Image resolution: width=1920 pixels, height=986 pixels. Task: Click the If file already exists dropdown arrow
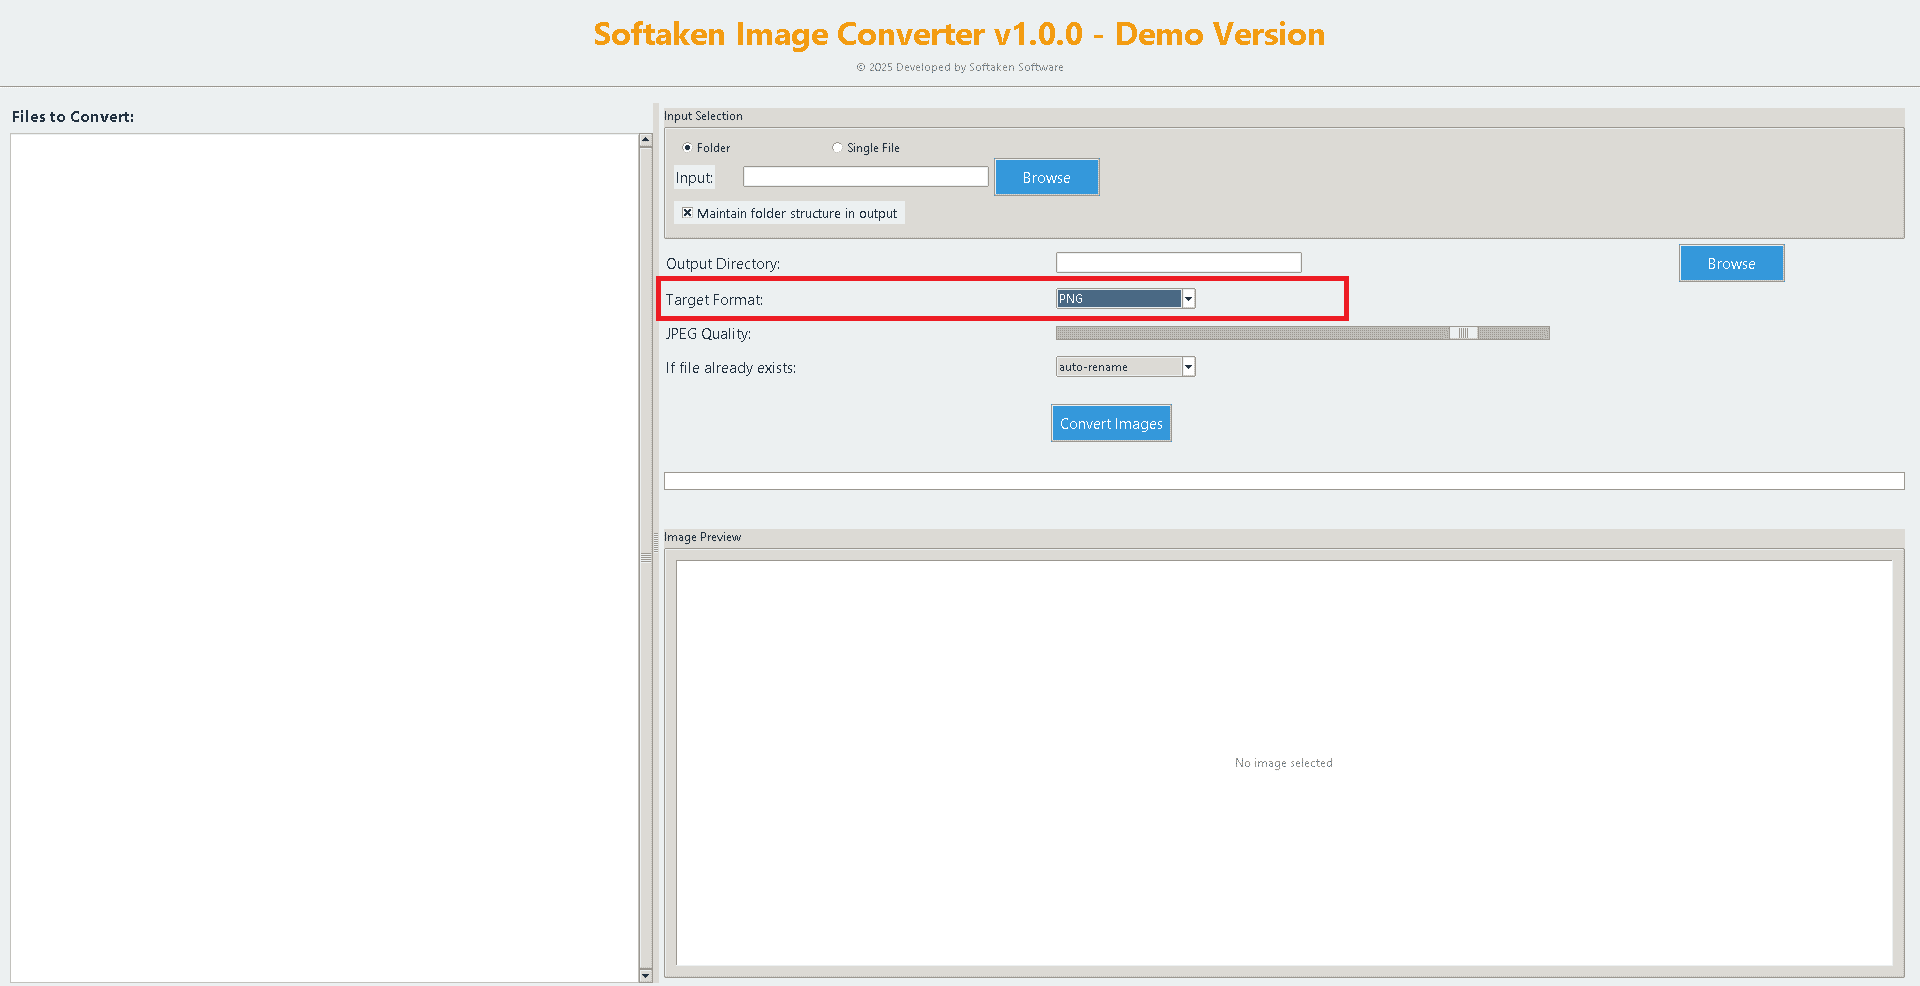click(x=1189, y=367)
